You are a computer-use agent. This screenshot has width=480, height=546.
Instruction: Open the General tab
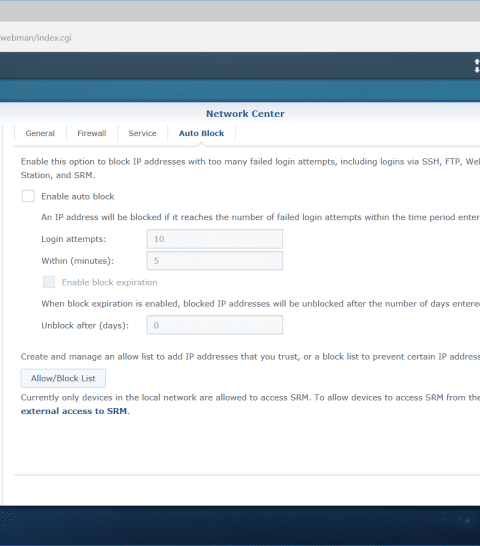pos(40,133)
